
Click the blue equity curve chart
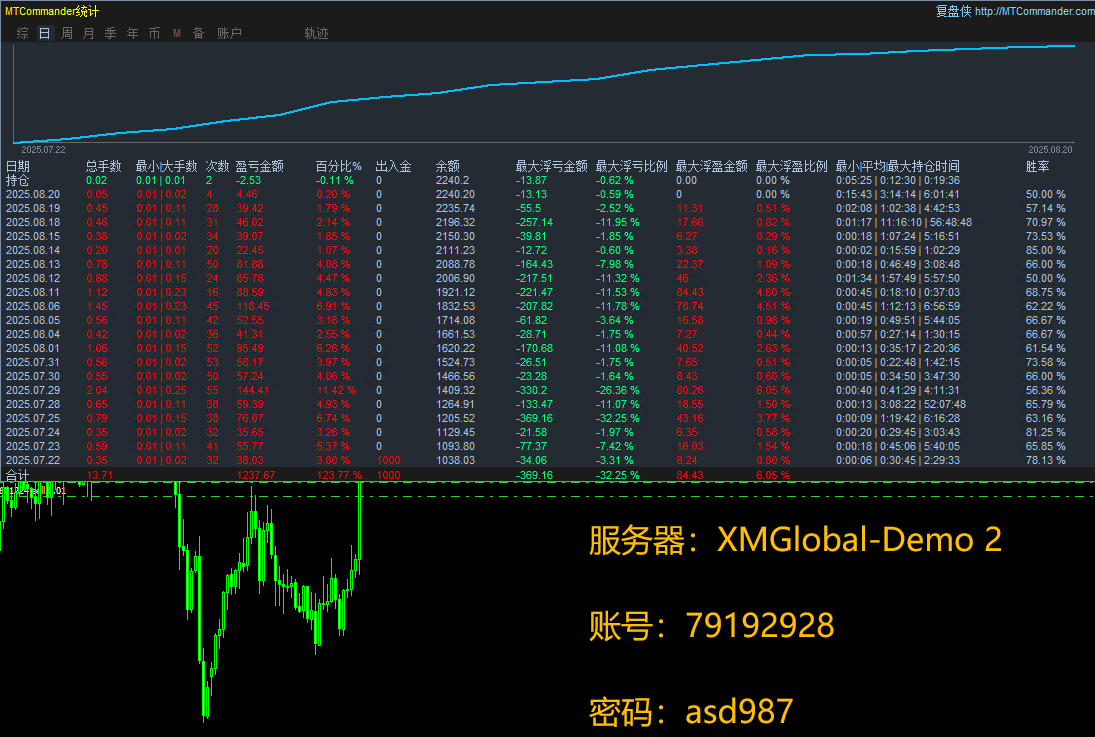coord(543,94)
